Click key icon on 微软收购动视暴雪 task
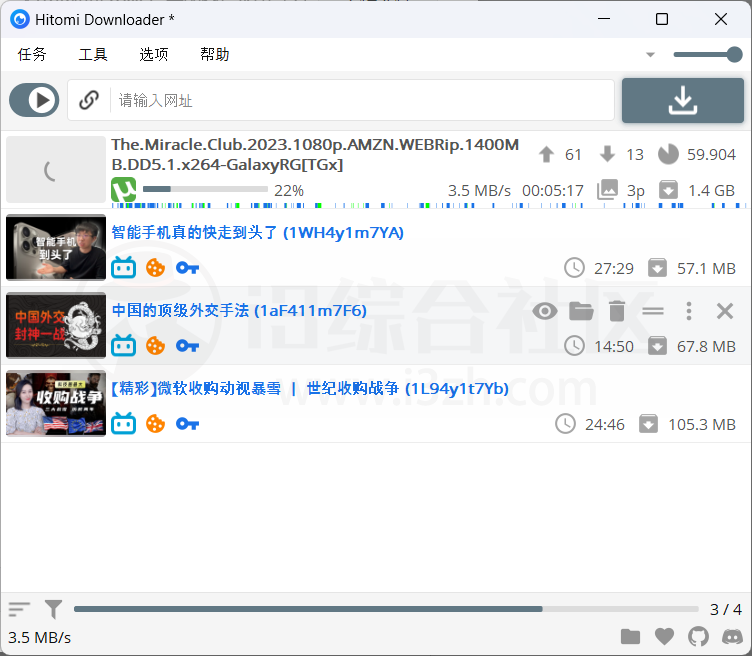The width and height of the screenshot is (752, 656). point(188,424)
